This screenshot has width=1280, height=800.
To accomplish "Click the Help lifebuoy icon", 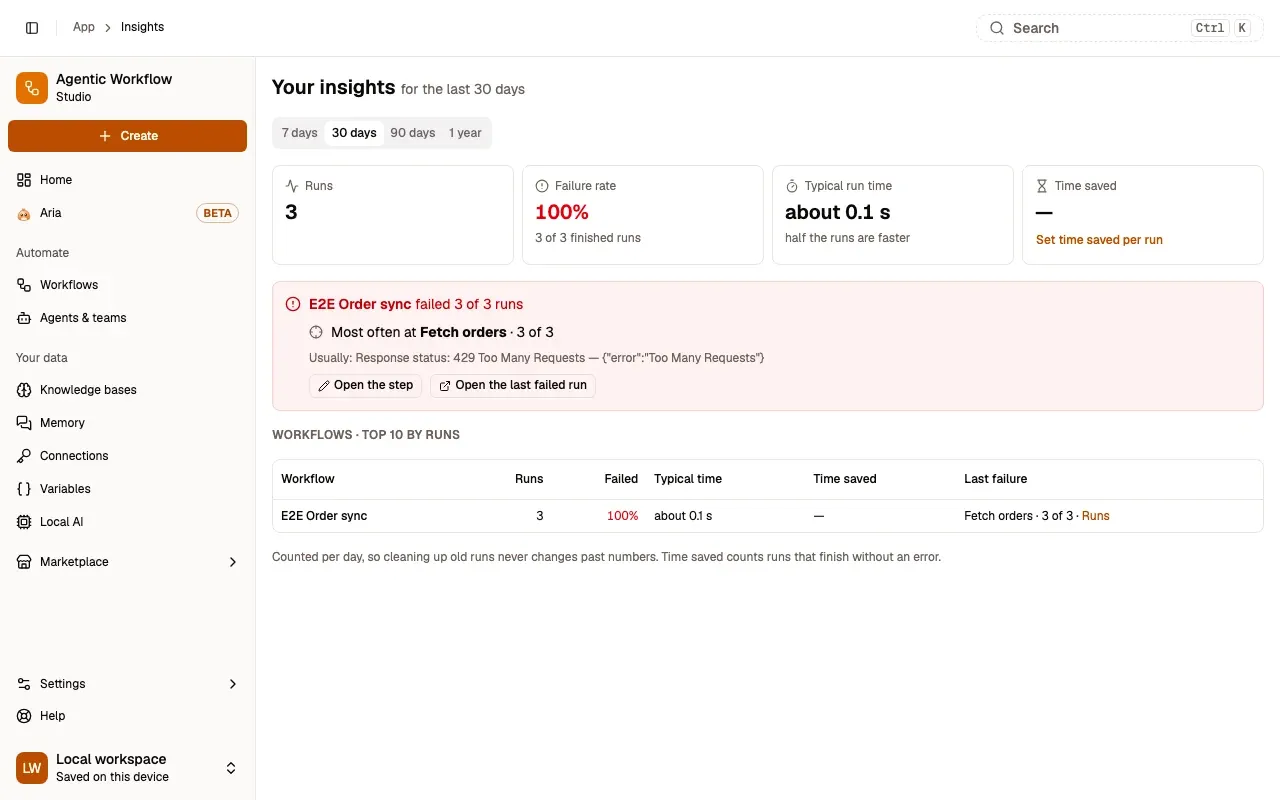I will coord(24,716).
